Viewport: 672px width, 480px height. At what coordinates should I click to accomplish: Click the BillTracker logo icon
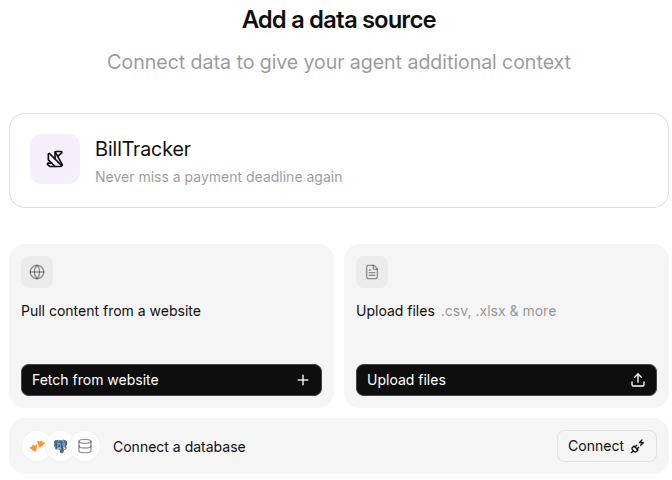coord(55,159)
